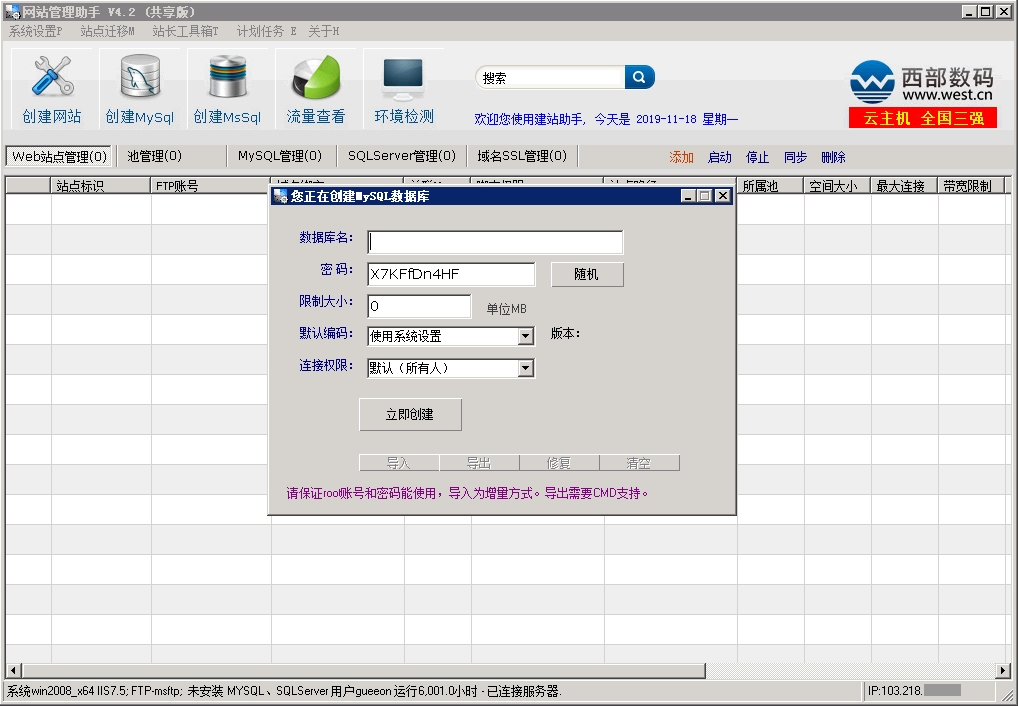The height and width of the screenshot is (706, 1018).
Task: Click the horizontal scrollbar right arrow
Action: click(x=1003, y=670)
